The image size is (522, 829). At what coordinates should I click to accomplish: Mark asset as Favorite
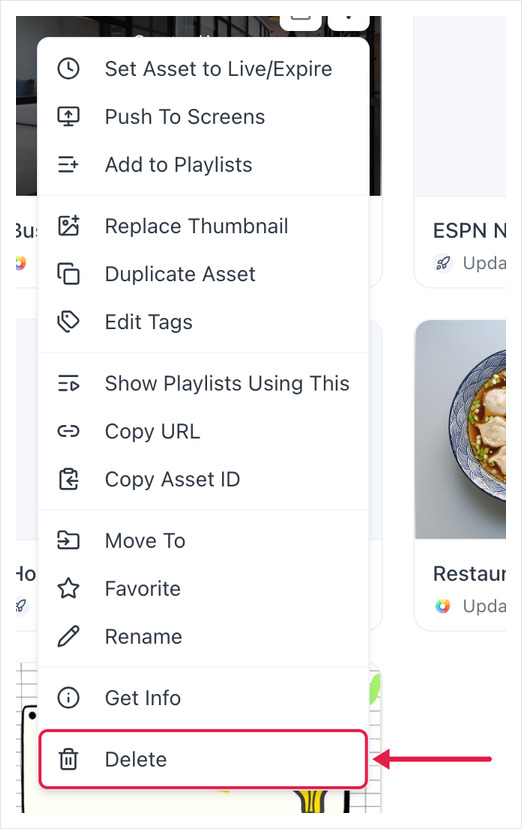click(204, 588)
